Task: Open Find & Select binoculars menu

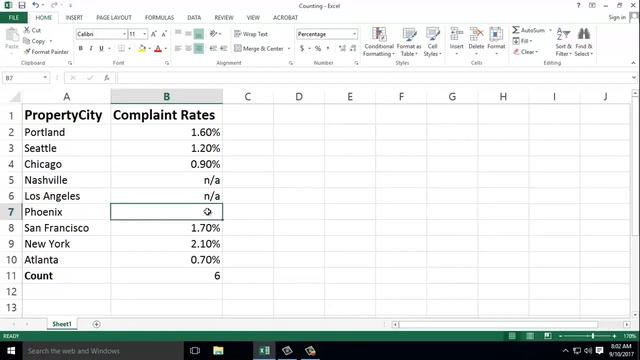Action: click(x=584, y=42)
